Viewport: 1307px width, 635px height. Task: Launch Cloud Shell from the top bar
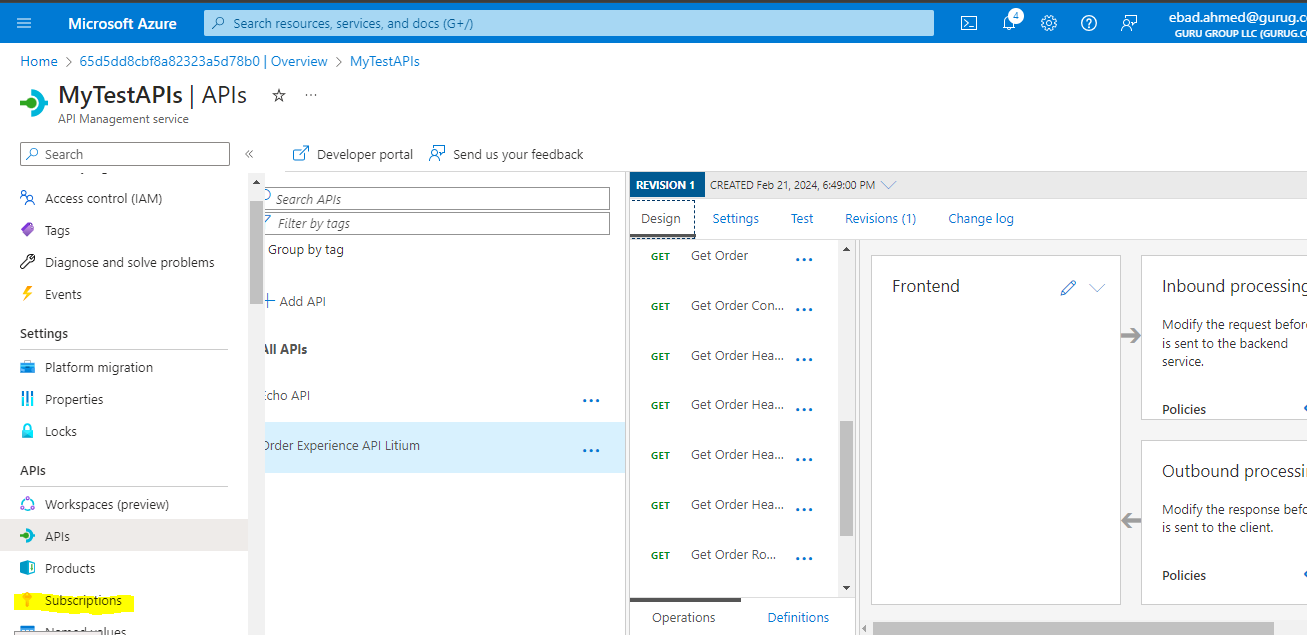968,23
